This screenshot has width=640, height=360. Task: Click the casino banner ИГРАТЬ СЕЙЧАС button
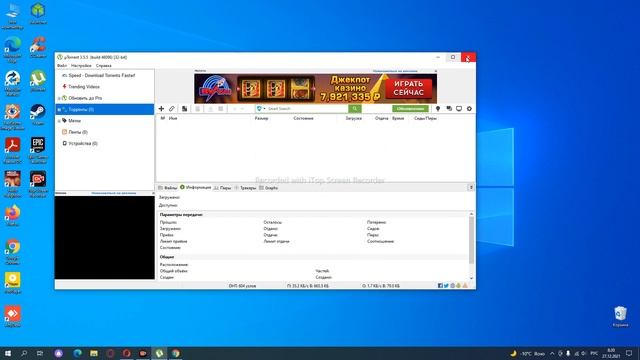409,89
